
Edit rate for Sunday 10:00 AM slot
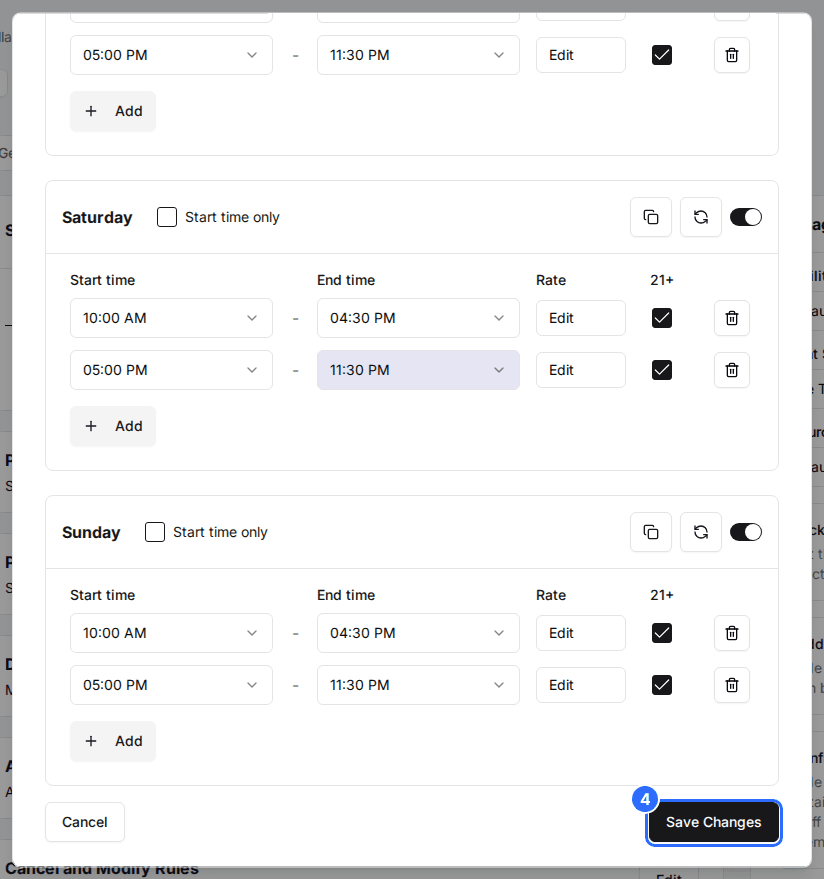coord(581,633)
